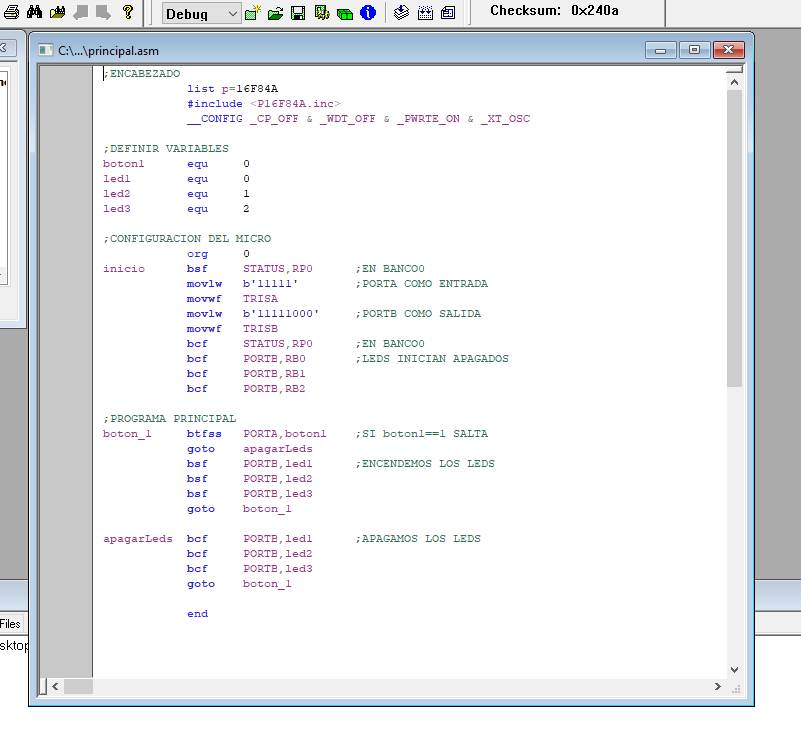The height and width of the screenshot is (745, 801).
Task: Click the ';LEDS INICIAN APAGADOS' comment
Action: [x=432, y=359]
